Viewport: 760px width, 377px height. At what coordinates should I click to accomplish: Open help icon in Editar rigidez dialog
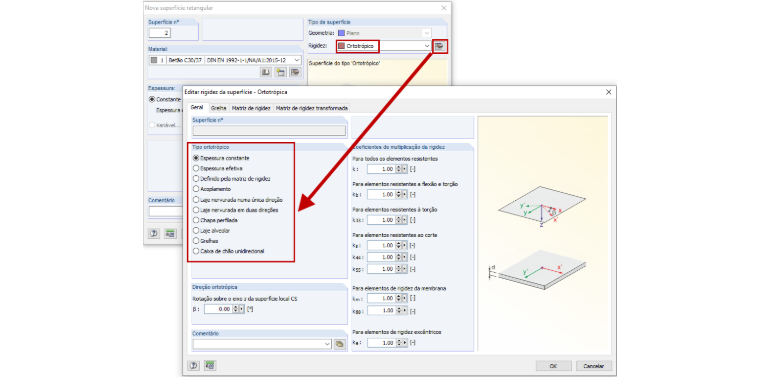[193, 366]
